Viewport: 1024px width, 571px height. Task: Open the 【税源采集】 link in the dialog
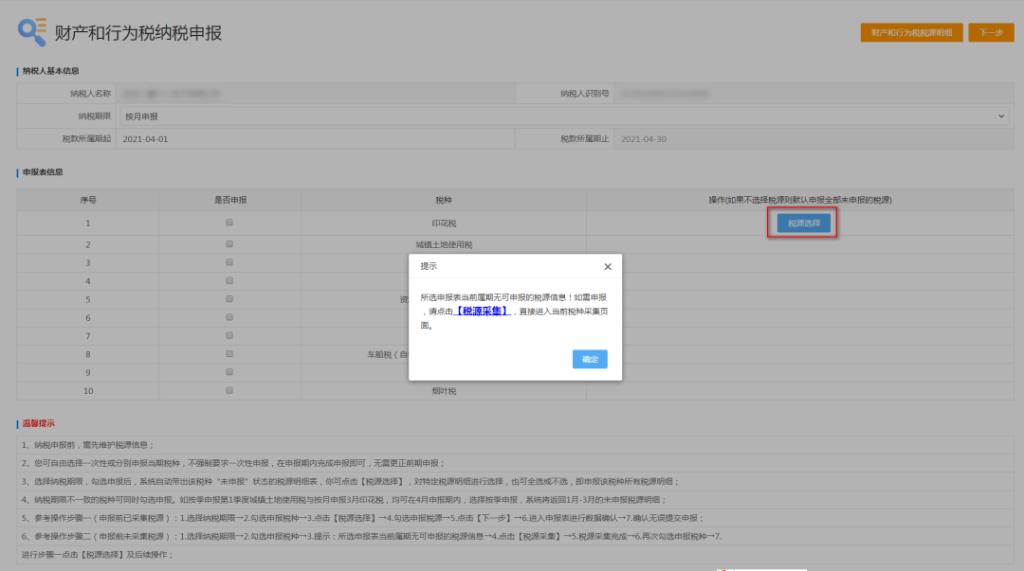click(482, 312)
